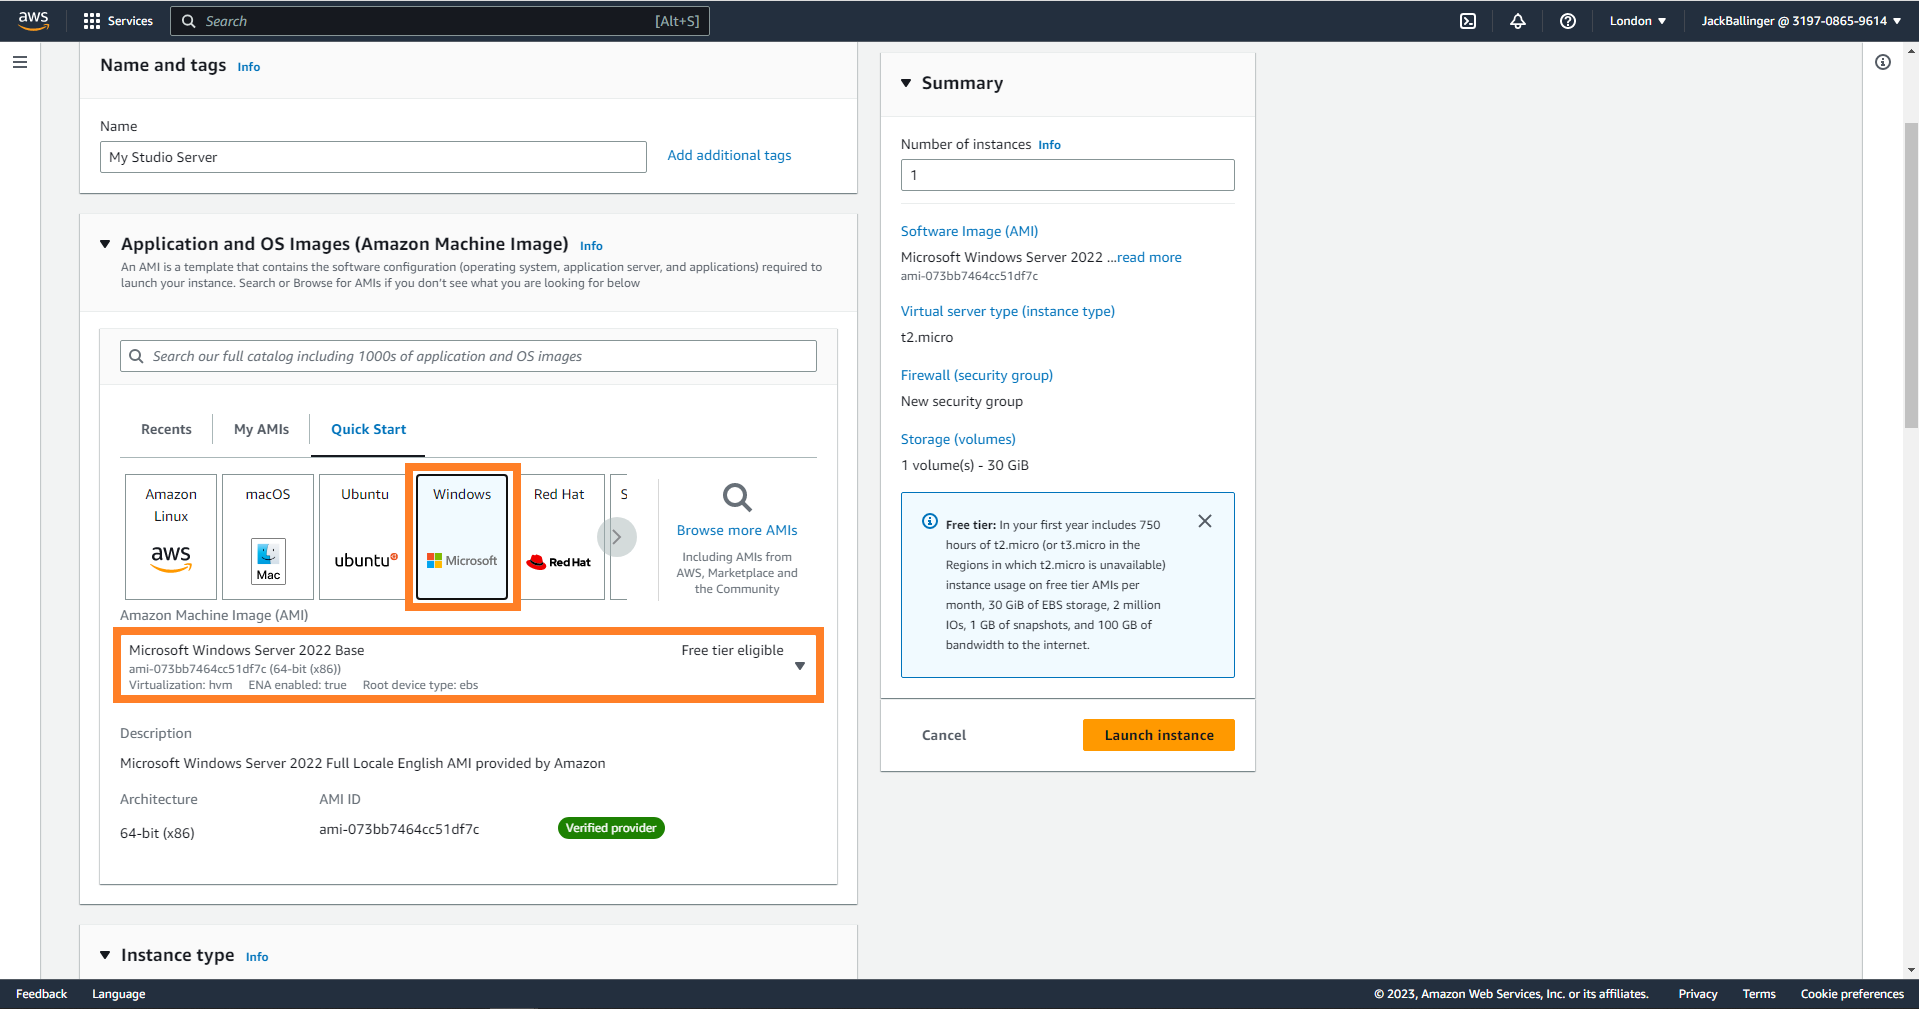Click the Verified provider badge
Viewport: 1919px width, 1009px height.
tap(611, 828)
